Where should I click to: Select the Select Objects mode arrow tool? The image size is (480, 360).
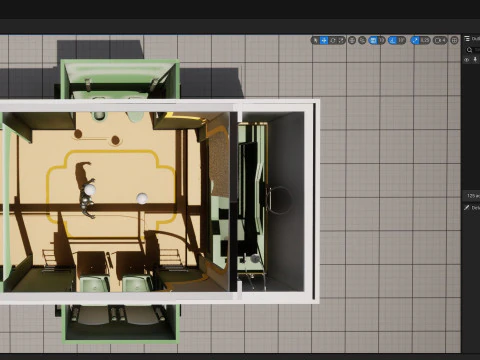(315, 40)
